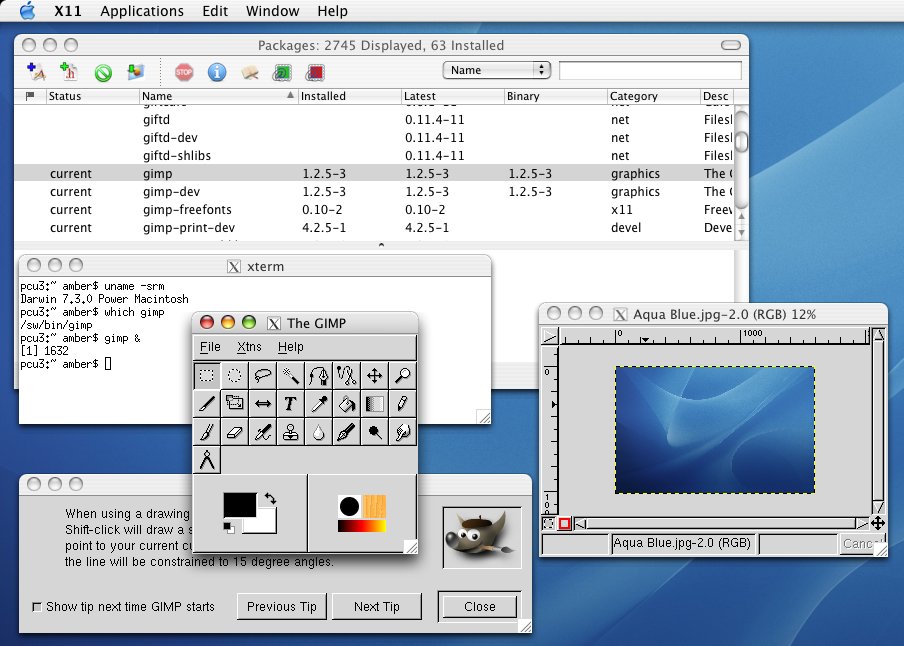
Task: Choose the Color Picker eyedropper tool
Action: click(318, 404)
